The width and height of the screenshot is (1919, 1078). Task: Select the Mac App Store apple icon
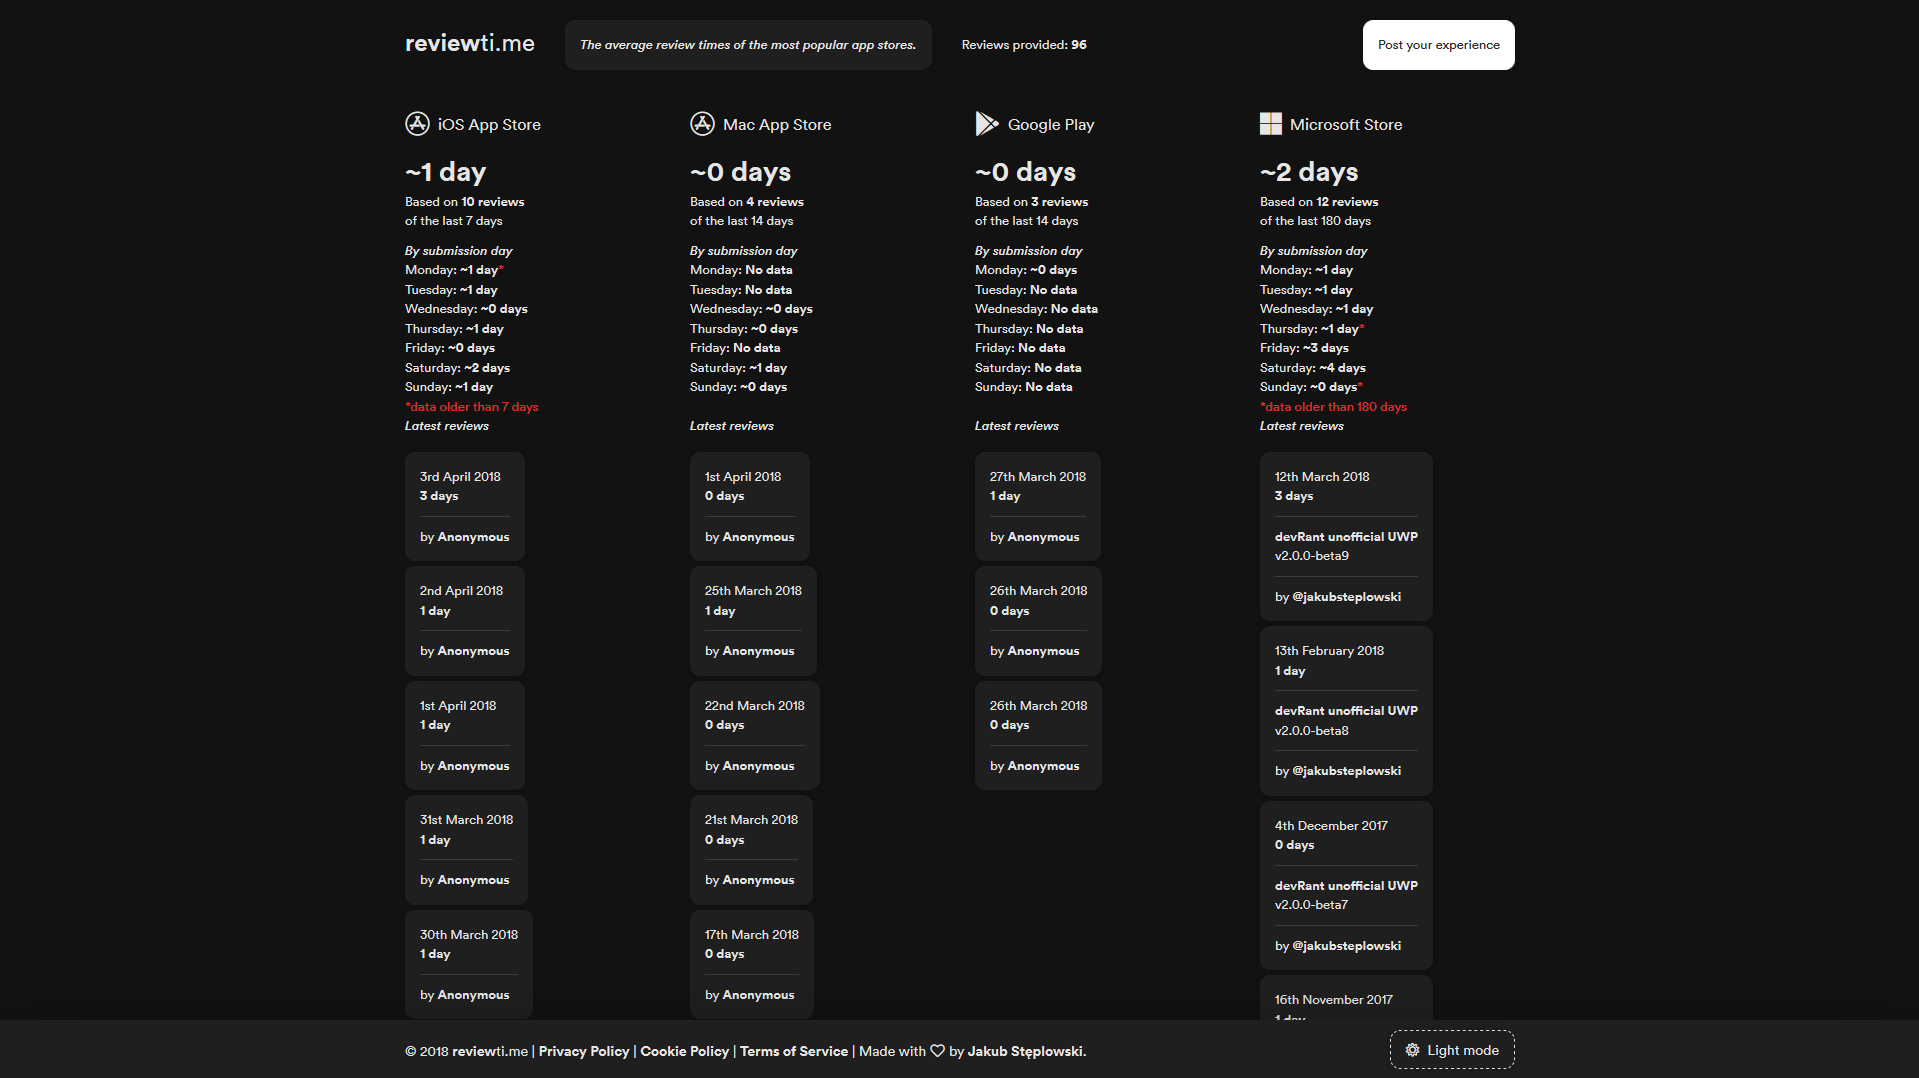click(x=701, y=124)
